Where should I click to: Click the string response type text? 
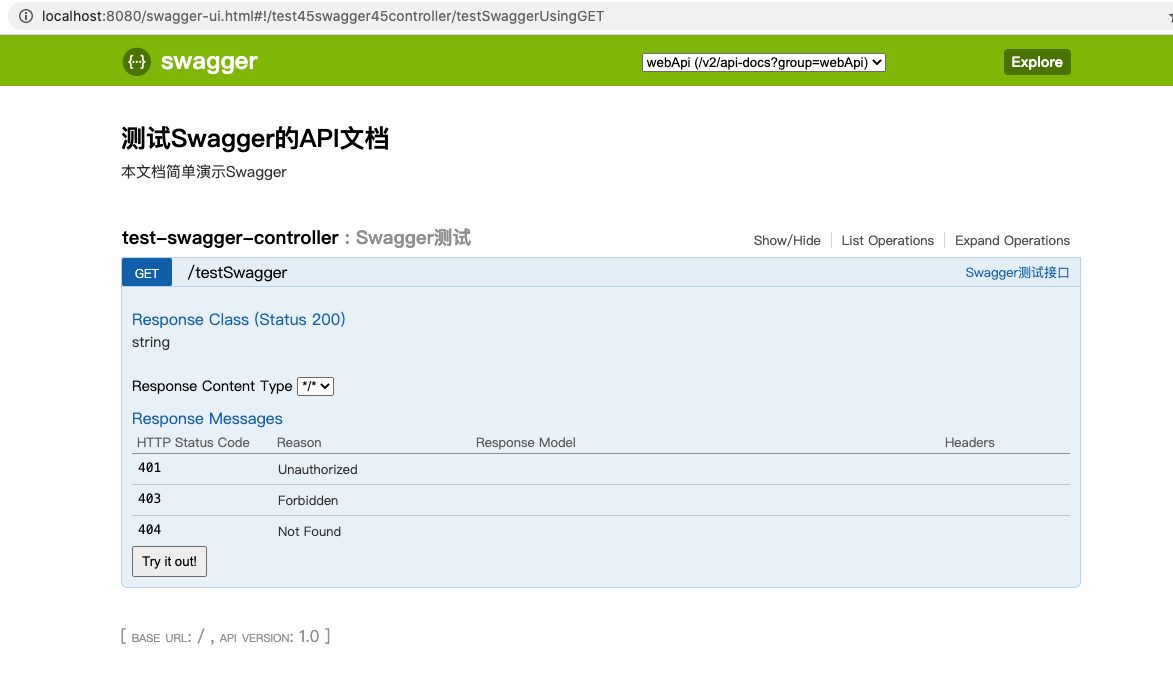[150, 343]
